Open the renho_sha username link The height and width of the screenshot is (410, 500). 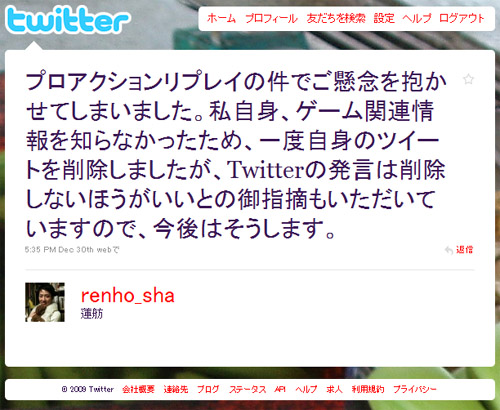pos(128,296)
